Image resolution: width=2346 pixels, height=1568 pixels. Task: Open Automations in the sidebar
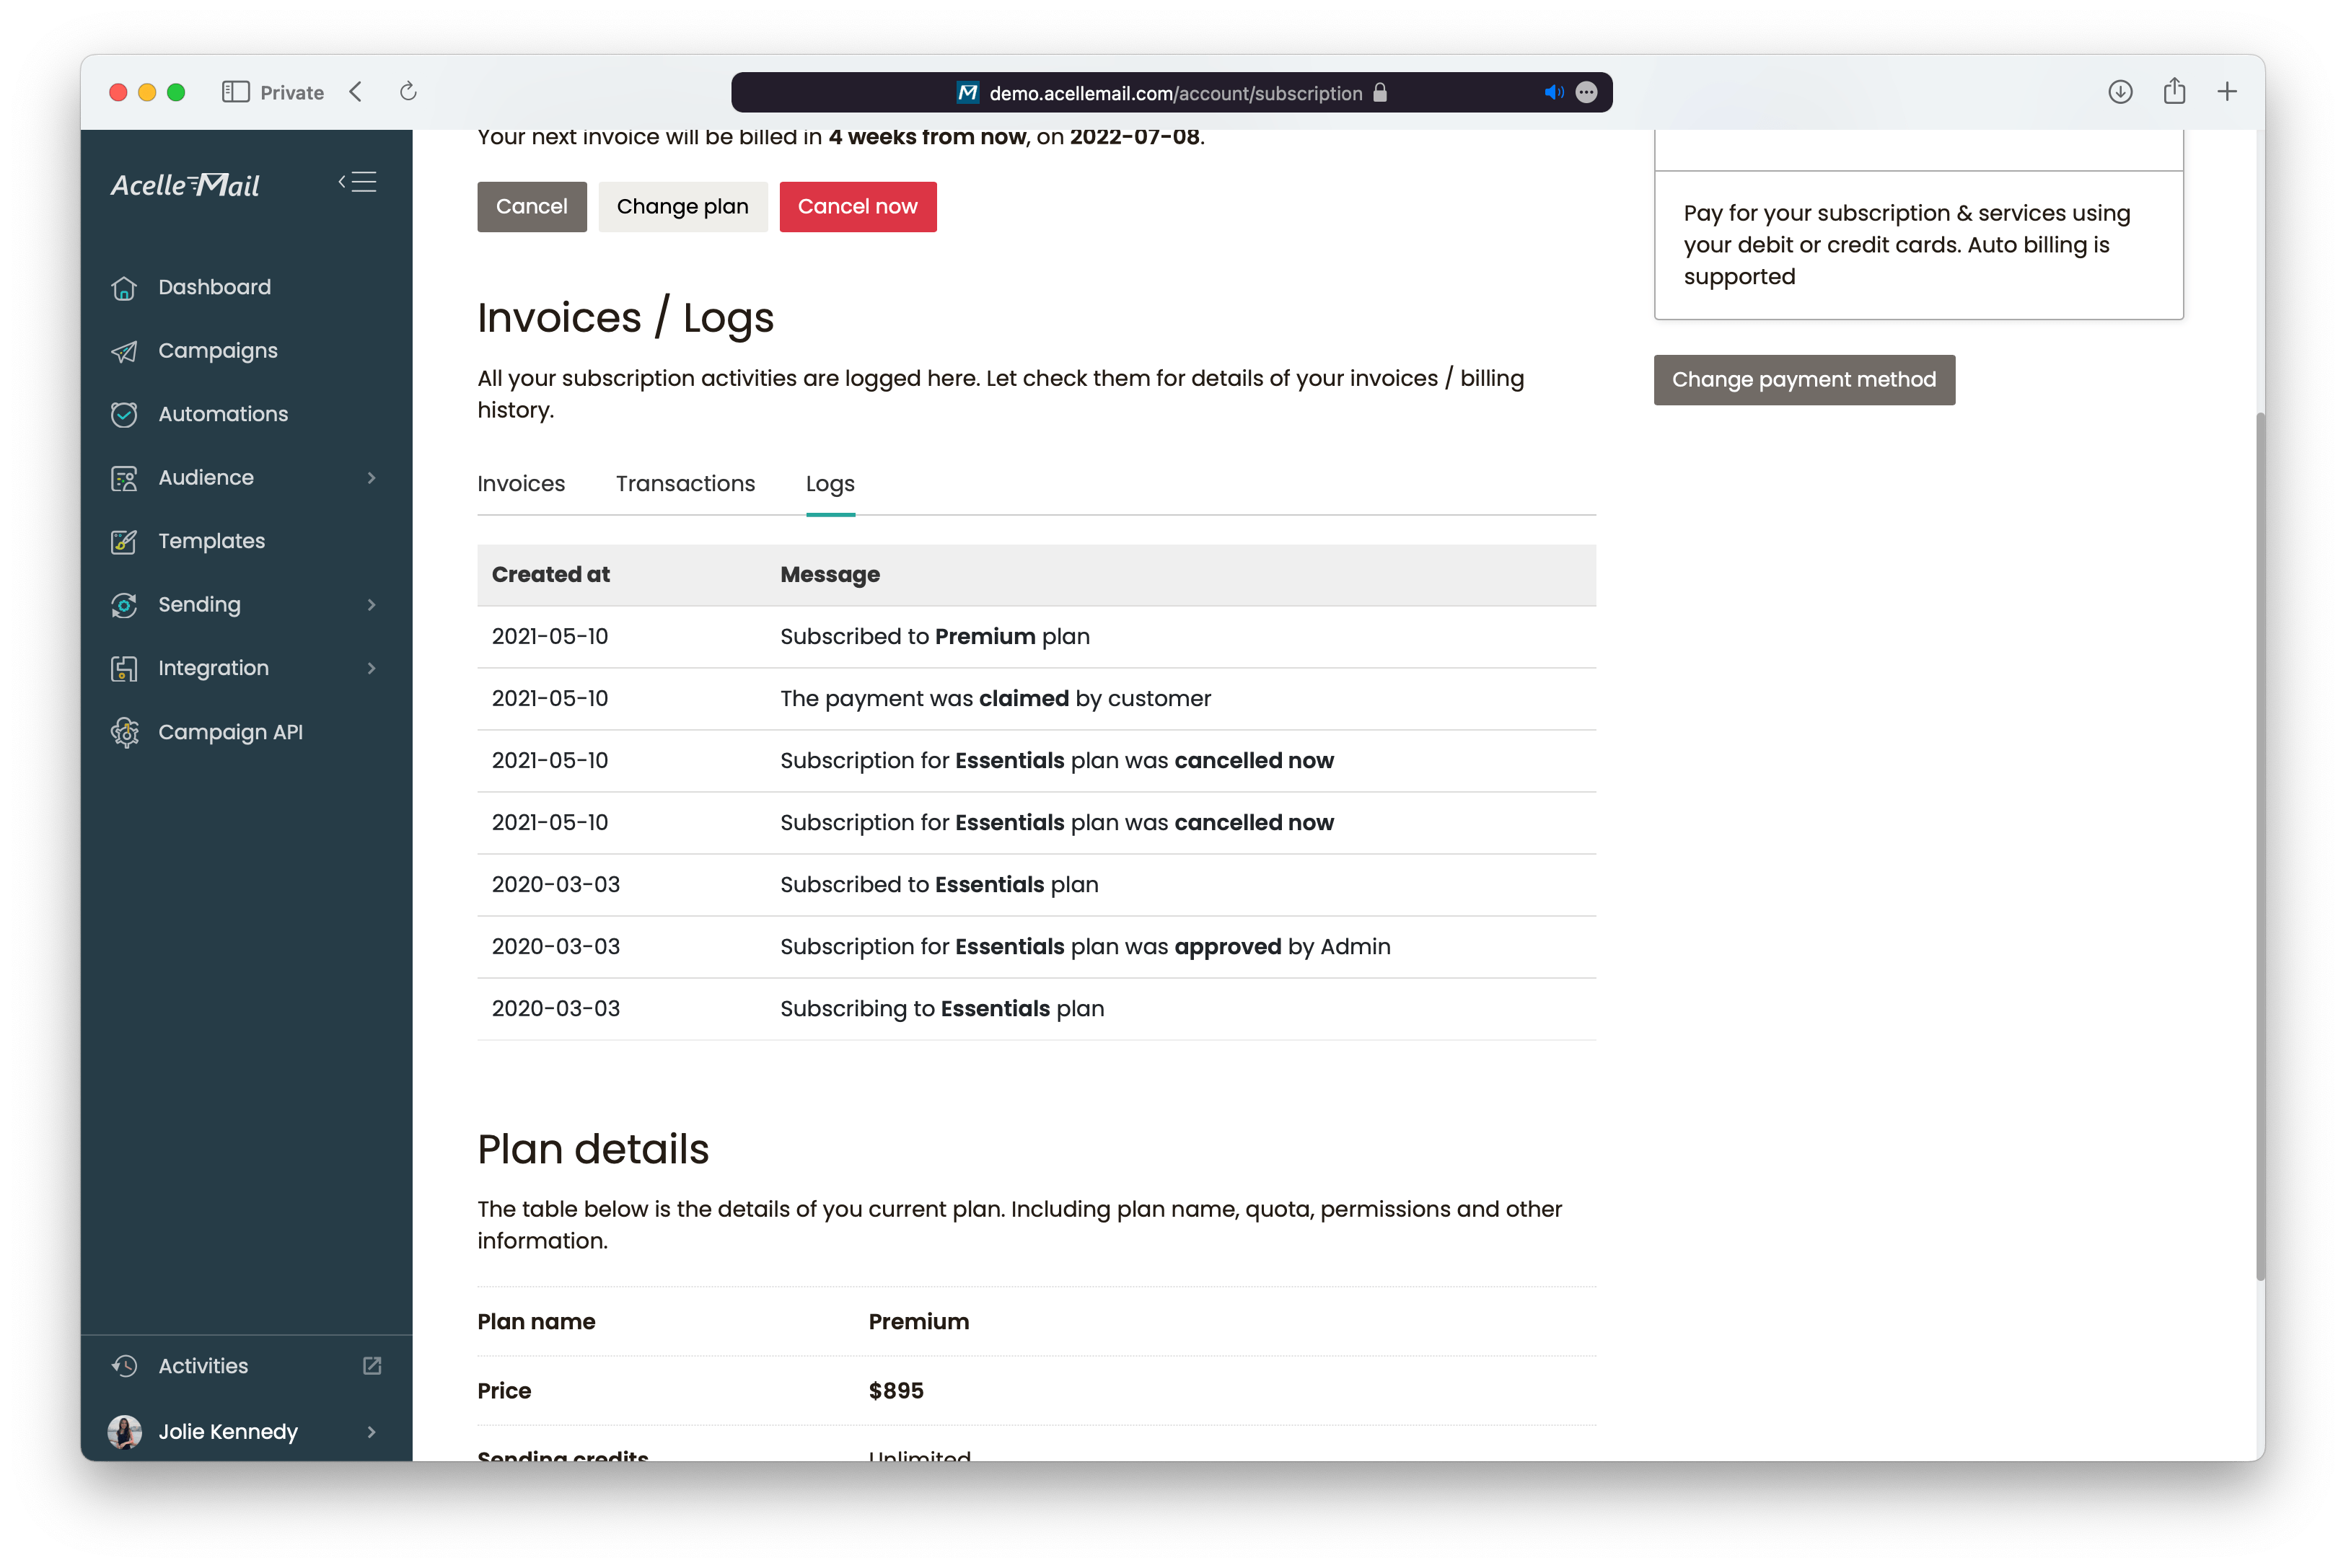(x=223, y=415)
